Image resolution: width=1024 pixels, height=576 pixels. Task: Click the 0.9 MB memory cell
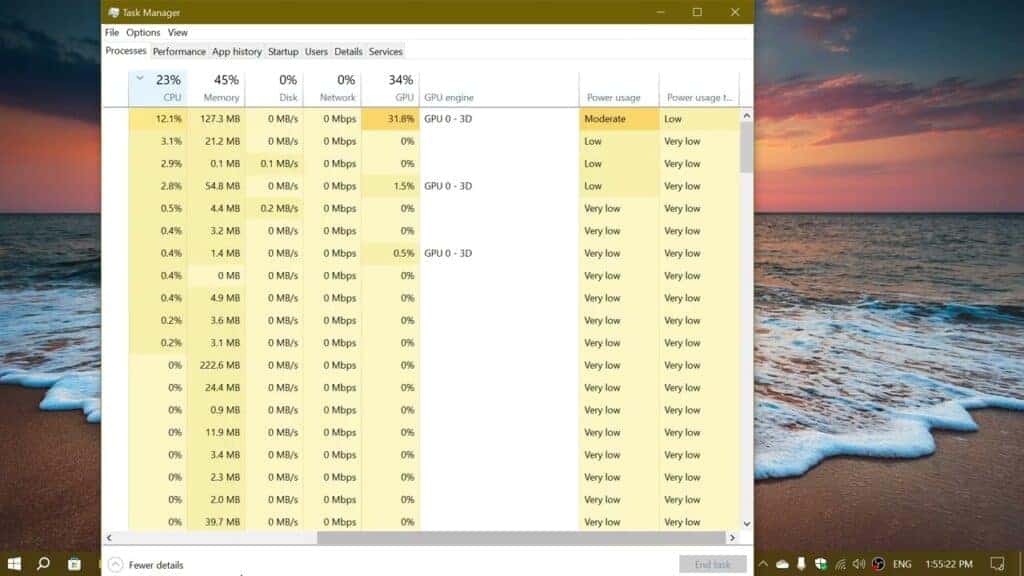pyautogui.click(x=216, y=410)
